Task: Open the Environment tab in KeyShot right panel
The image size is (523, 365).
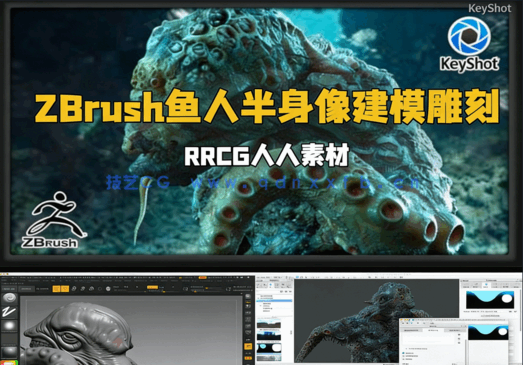Action: coord(486,285)
